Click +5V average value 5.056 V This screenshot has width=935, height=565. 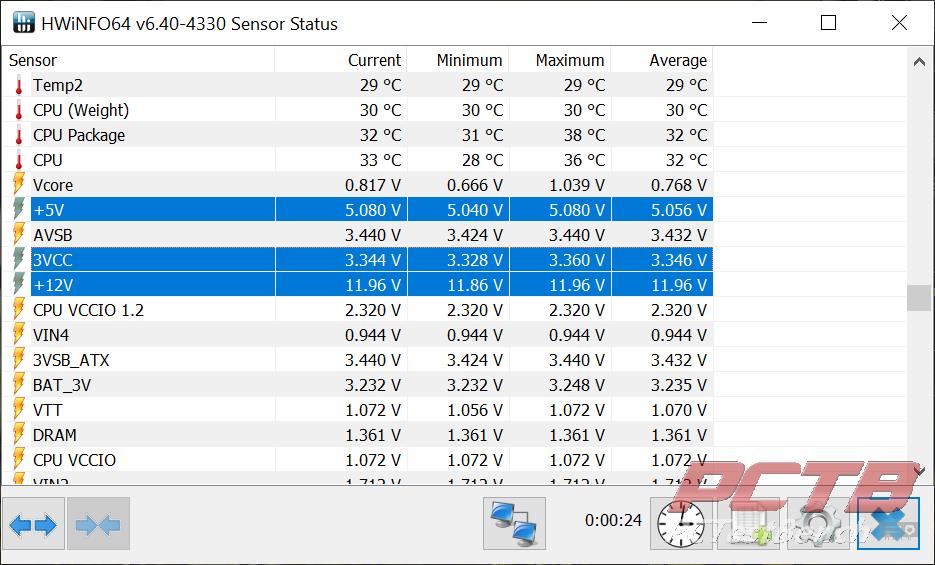point(679,210)
